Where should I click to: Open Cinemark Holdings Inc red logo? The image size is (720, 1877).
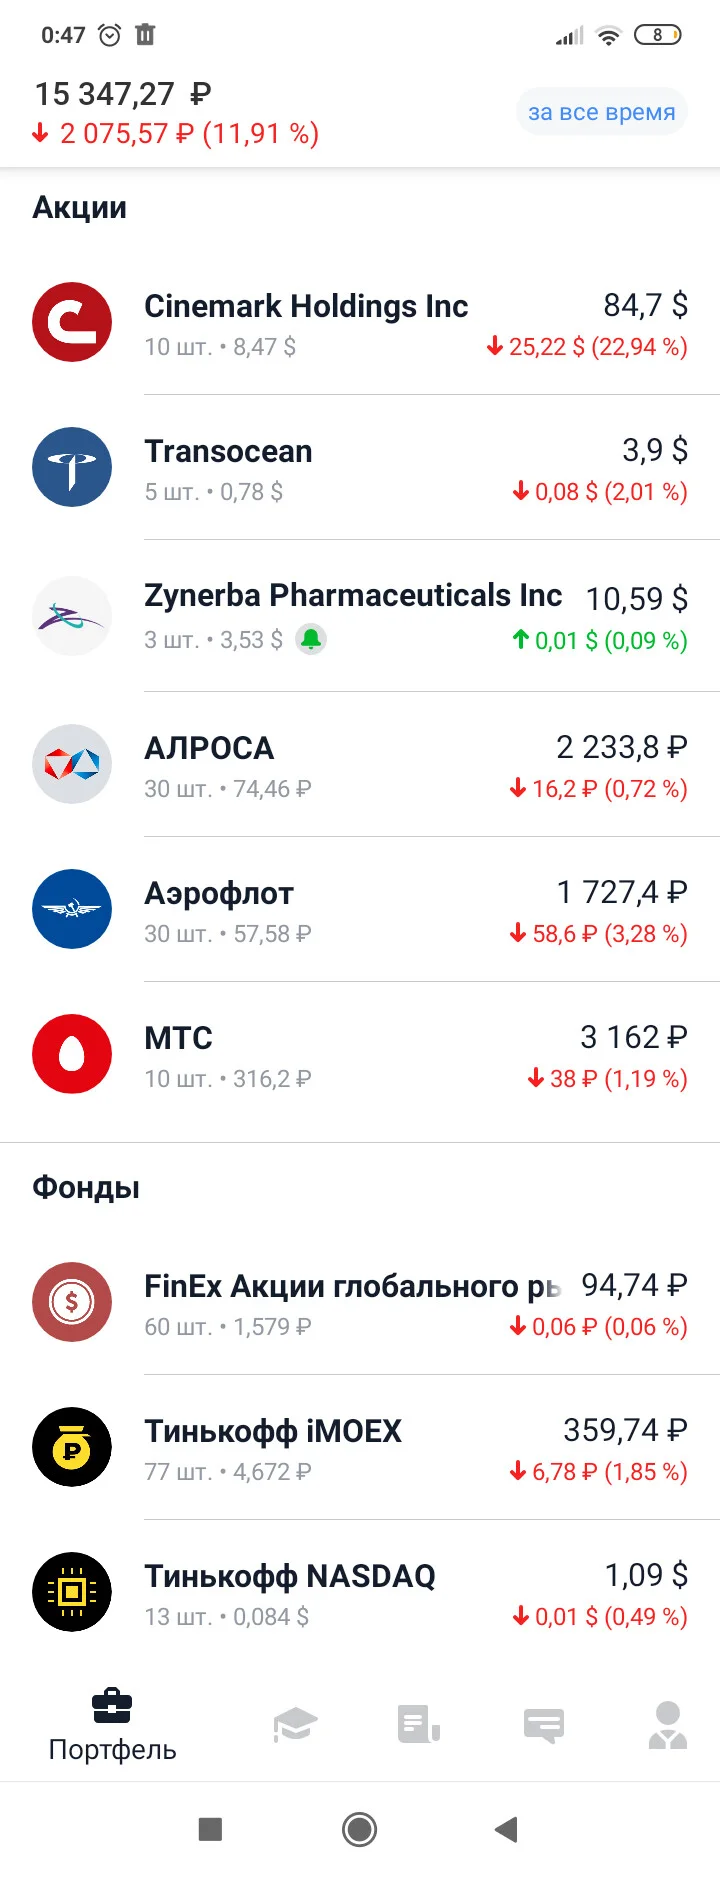click(72, 322)
